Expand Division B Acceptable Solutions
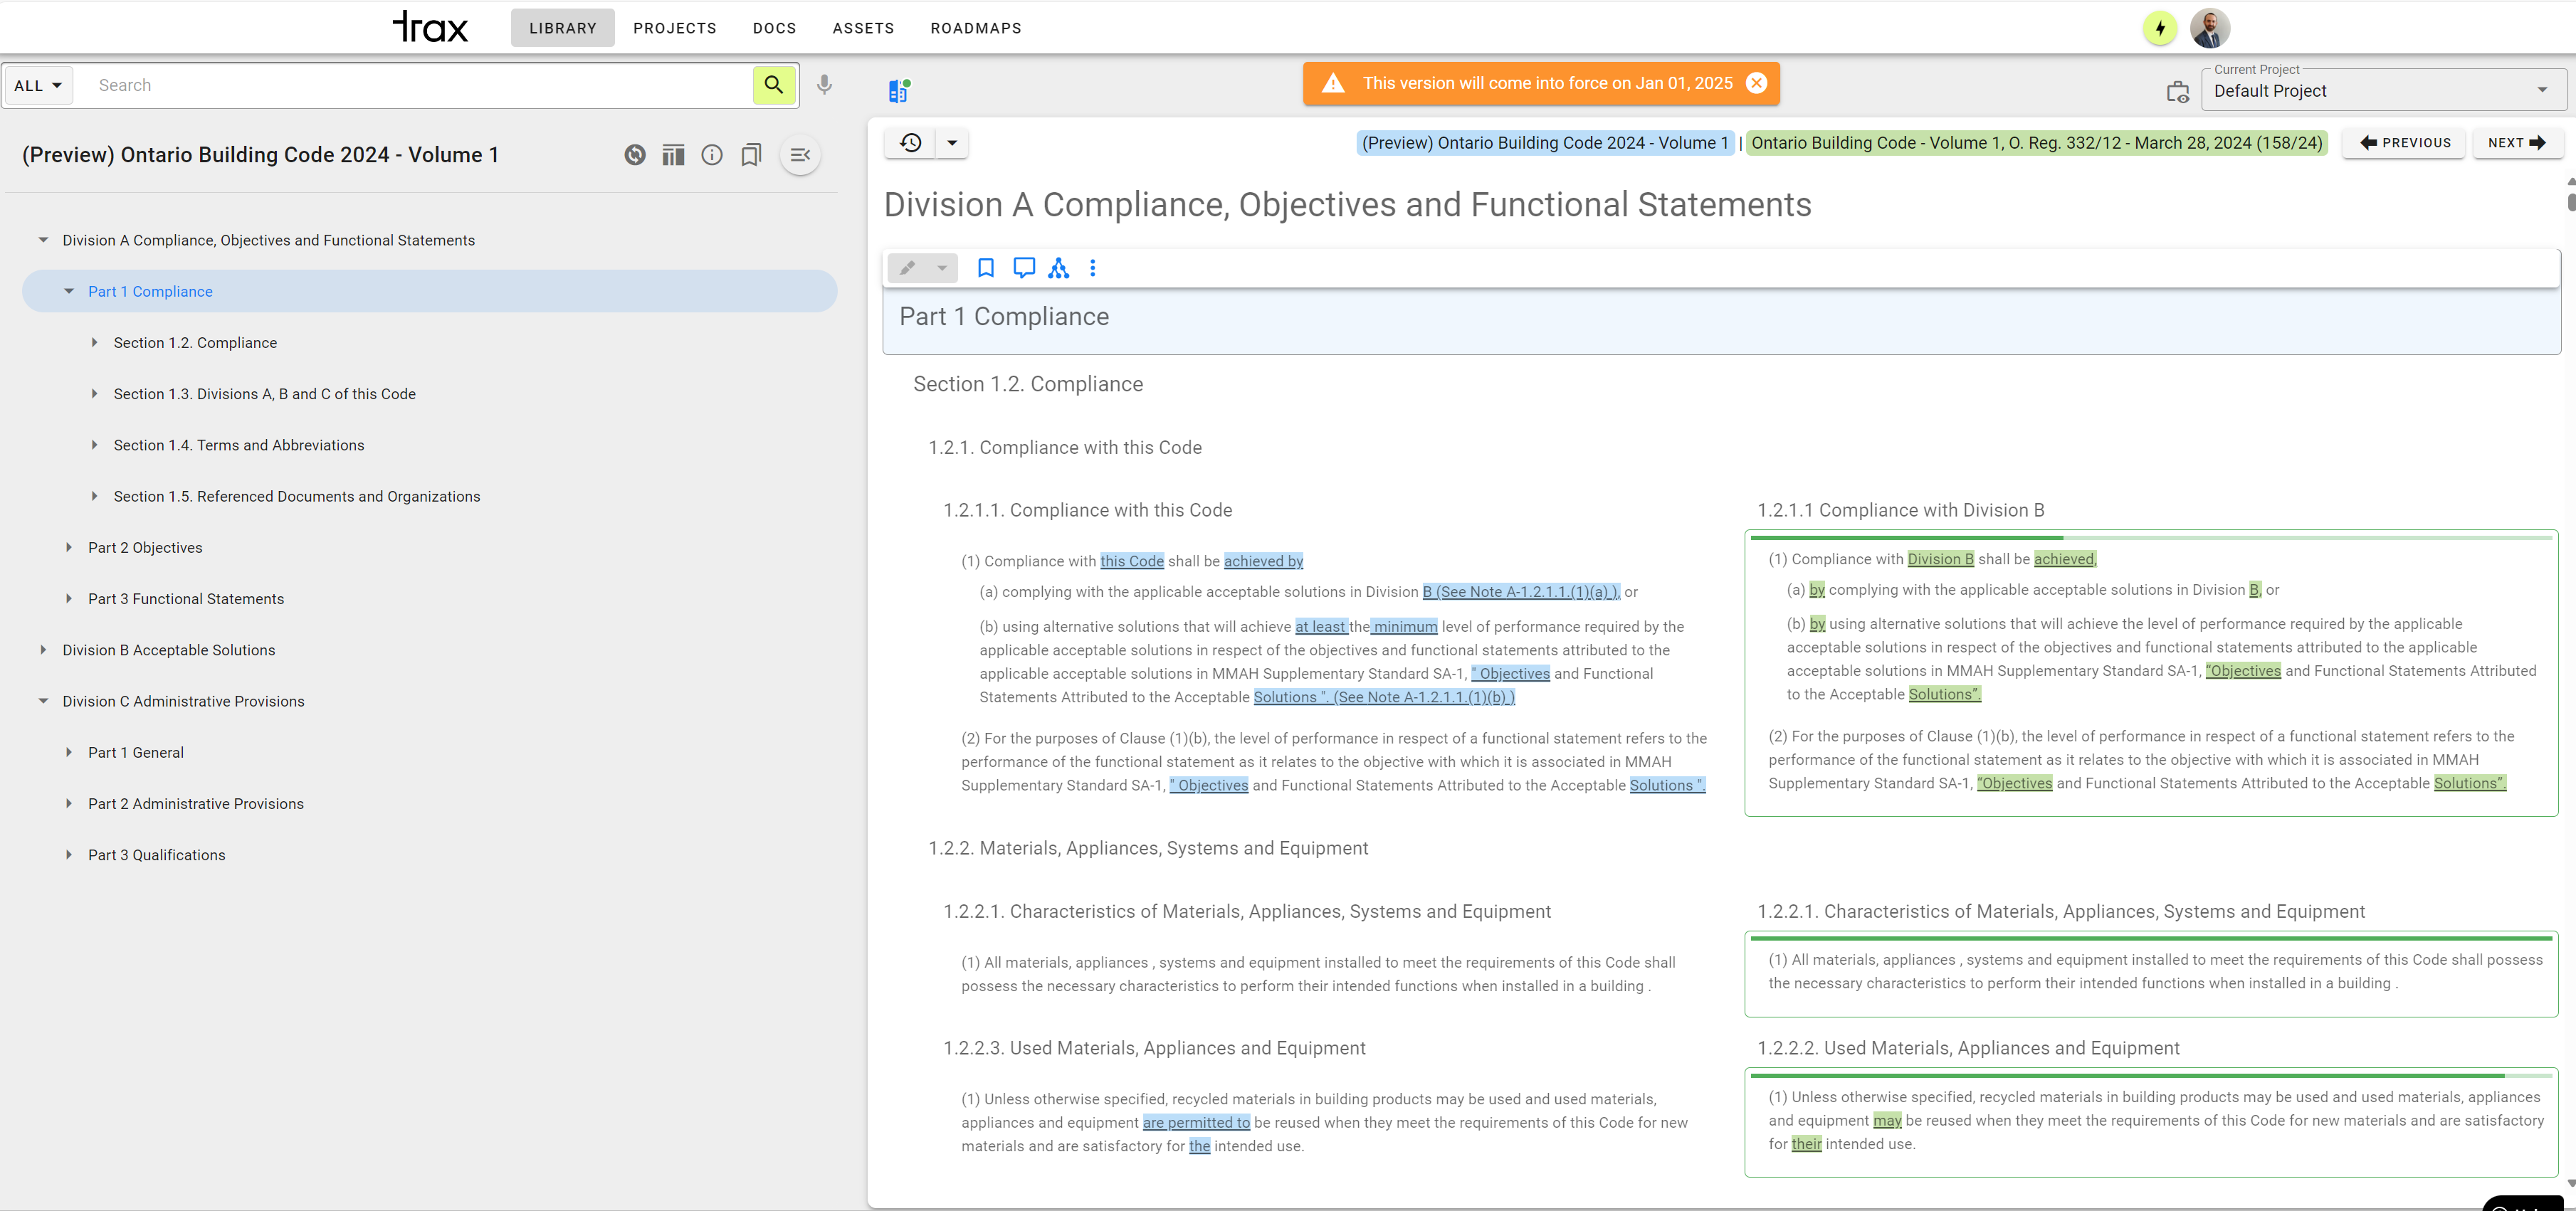2576x1211 pixels. pyautogui.click(x=43, y=650)
